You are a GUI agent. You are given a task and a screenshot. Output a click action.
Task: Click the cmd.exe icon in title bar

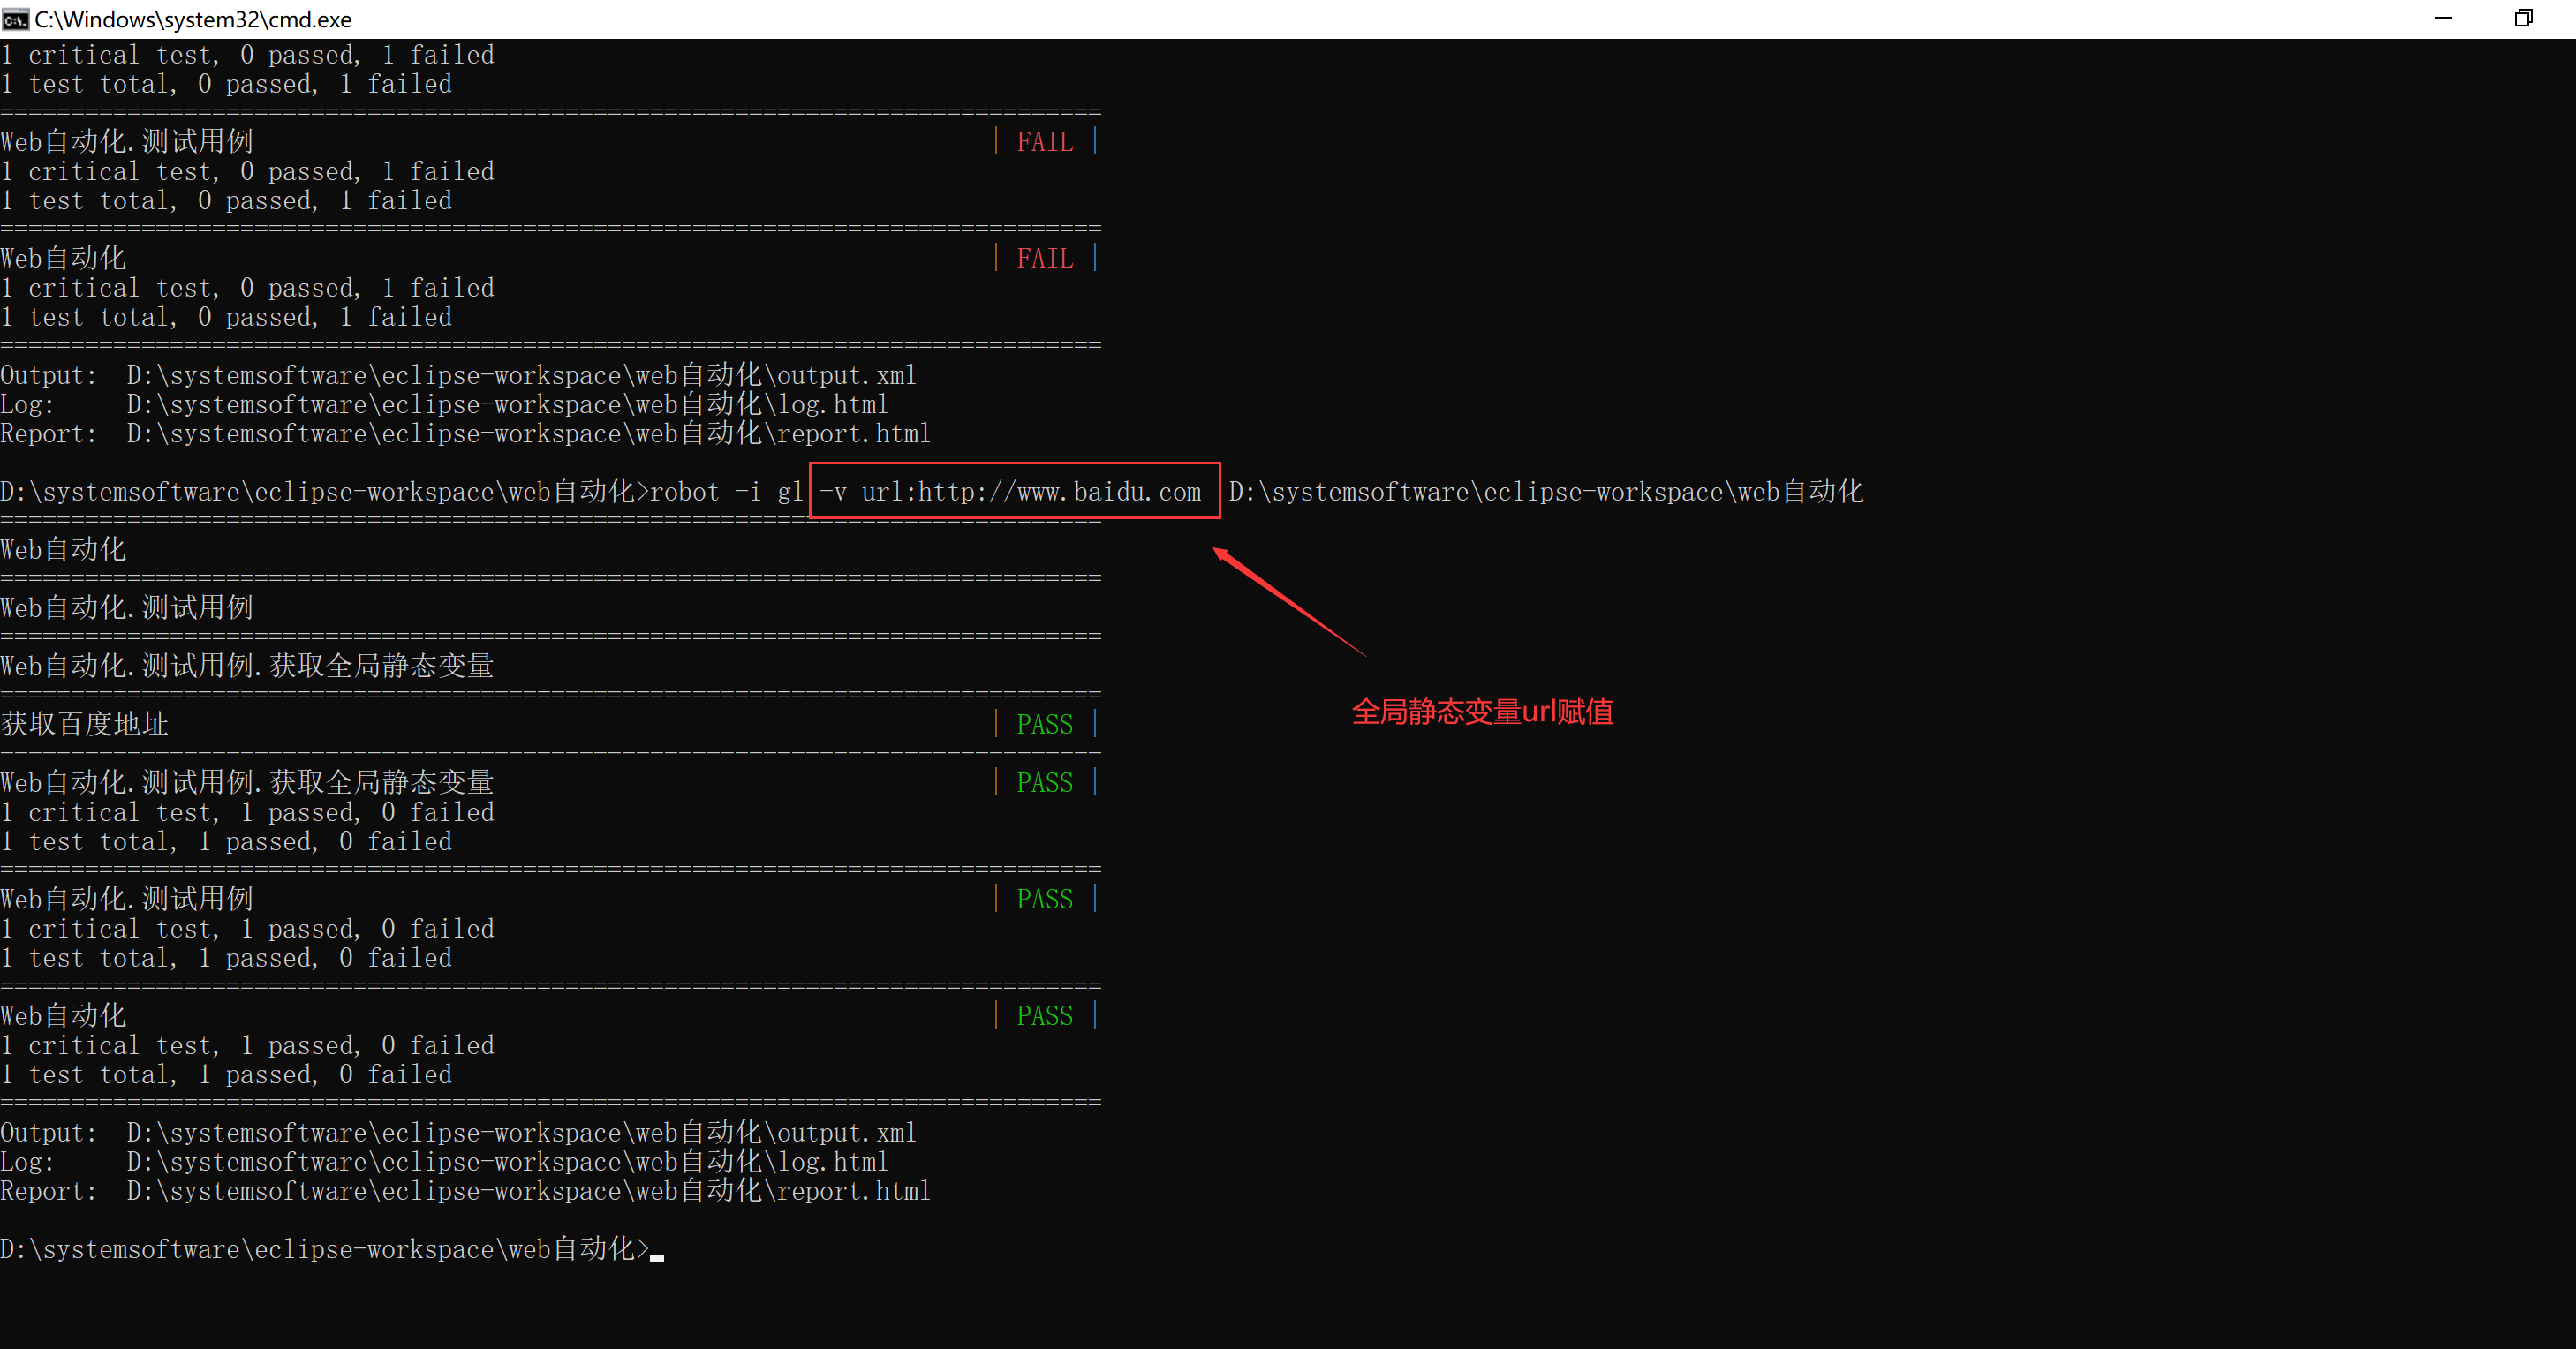point(15,19)
